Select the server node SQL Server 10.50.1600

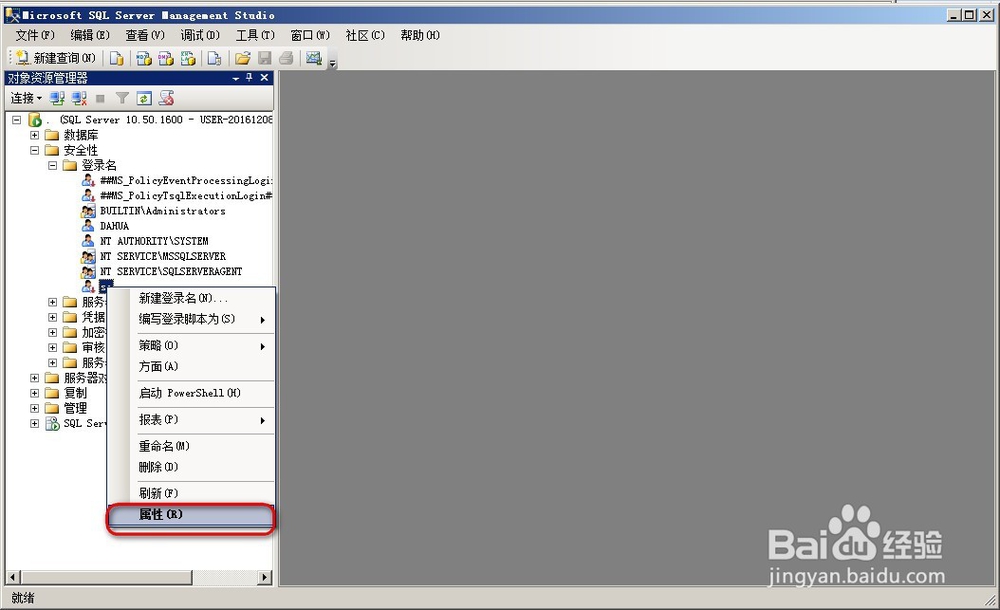click(x=159, y=119)
